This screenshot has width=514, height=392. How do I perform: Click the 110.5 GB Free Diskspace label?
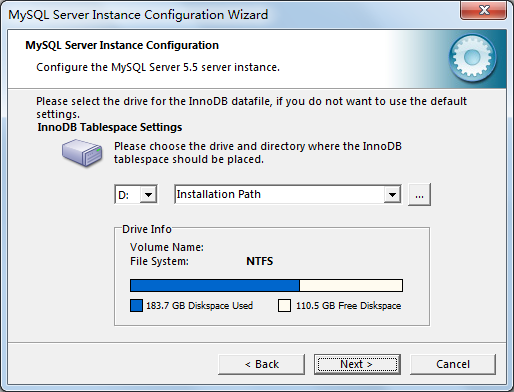pyautogui.click(x=348, y=306)
